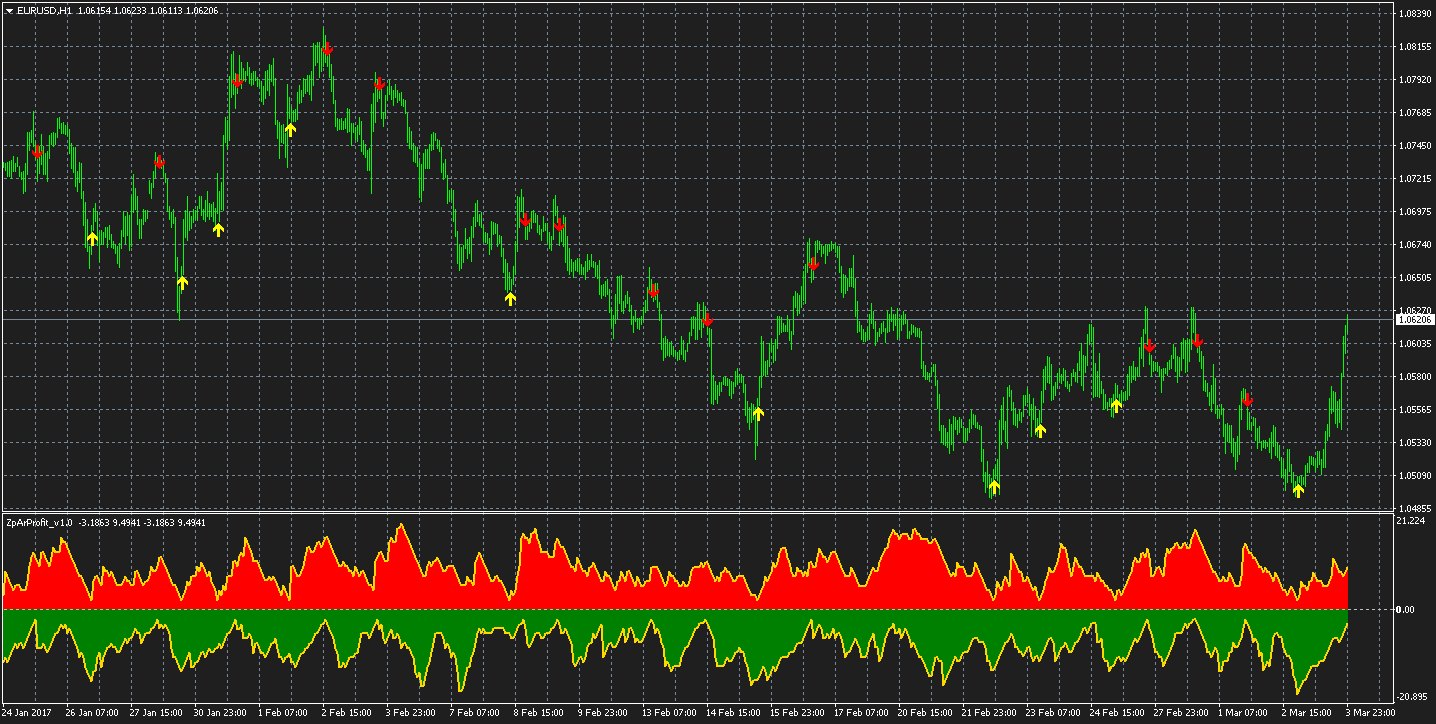1436x724 pixels.
Task: Click the 1.06035 price axis label
Action: point(1414,344)
